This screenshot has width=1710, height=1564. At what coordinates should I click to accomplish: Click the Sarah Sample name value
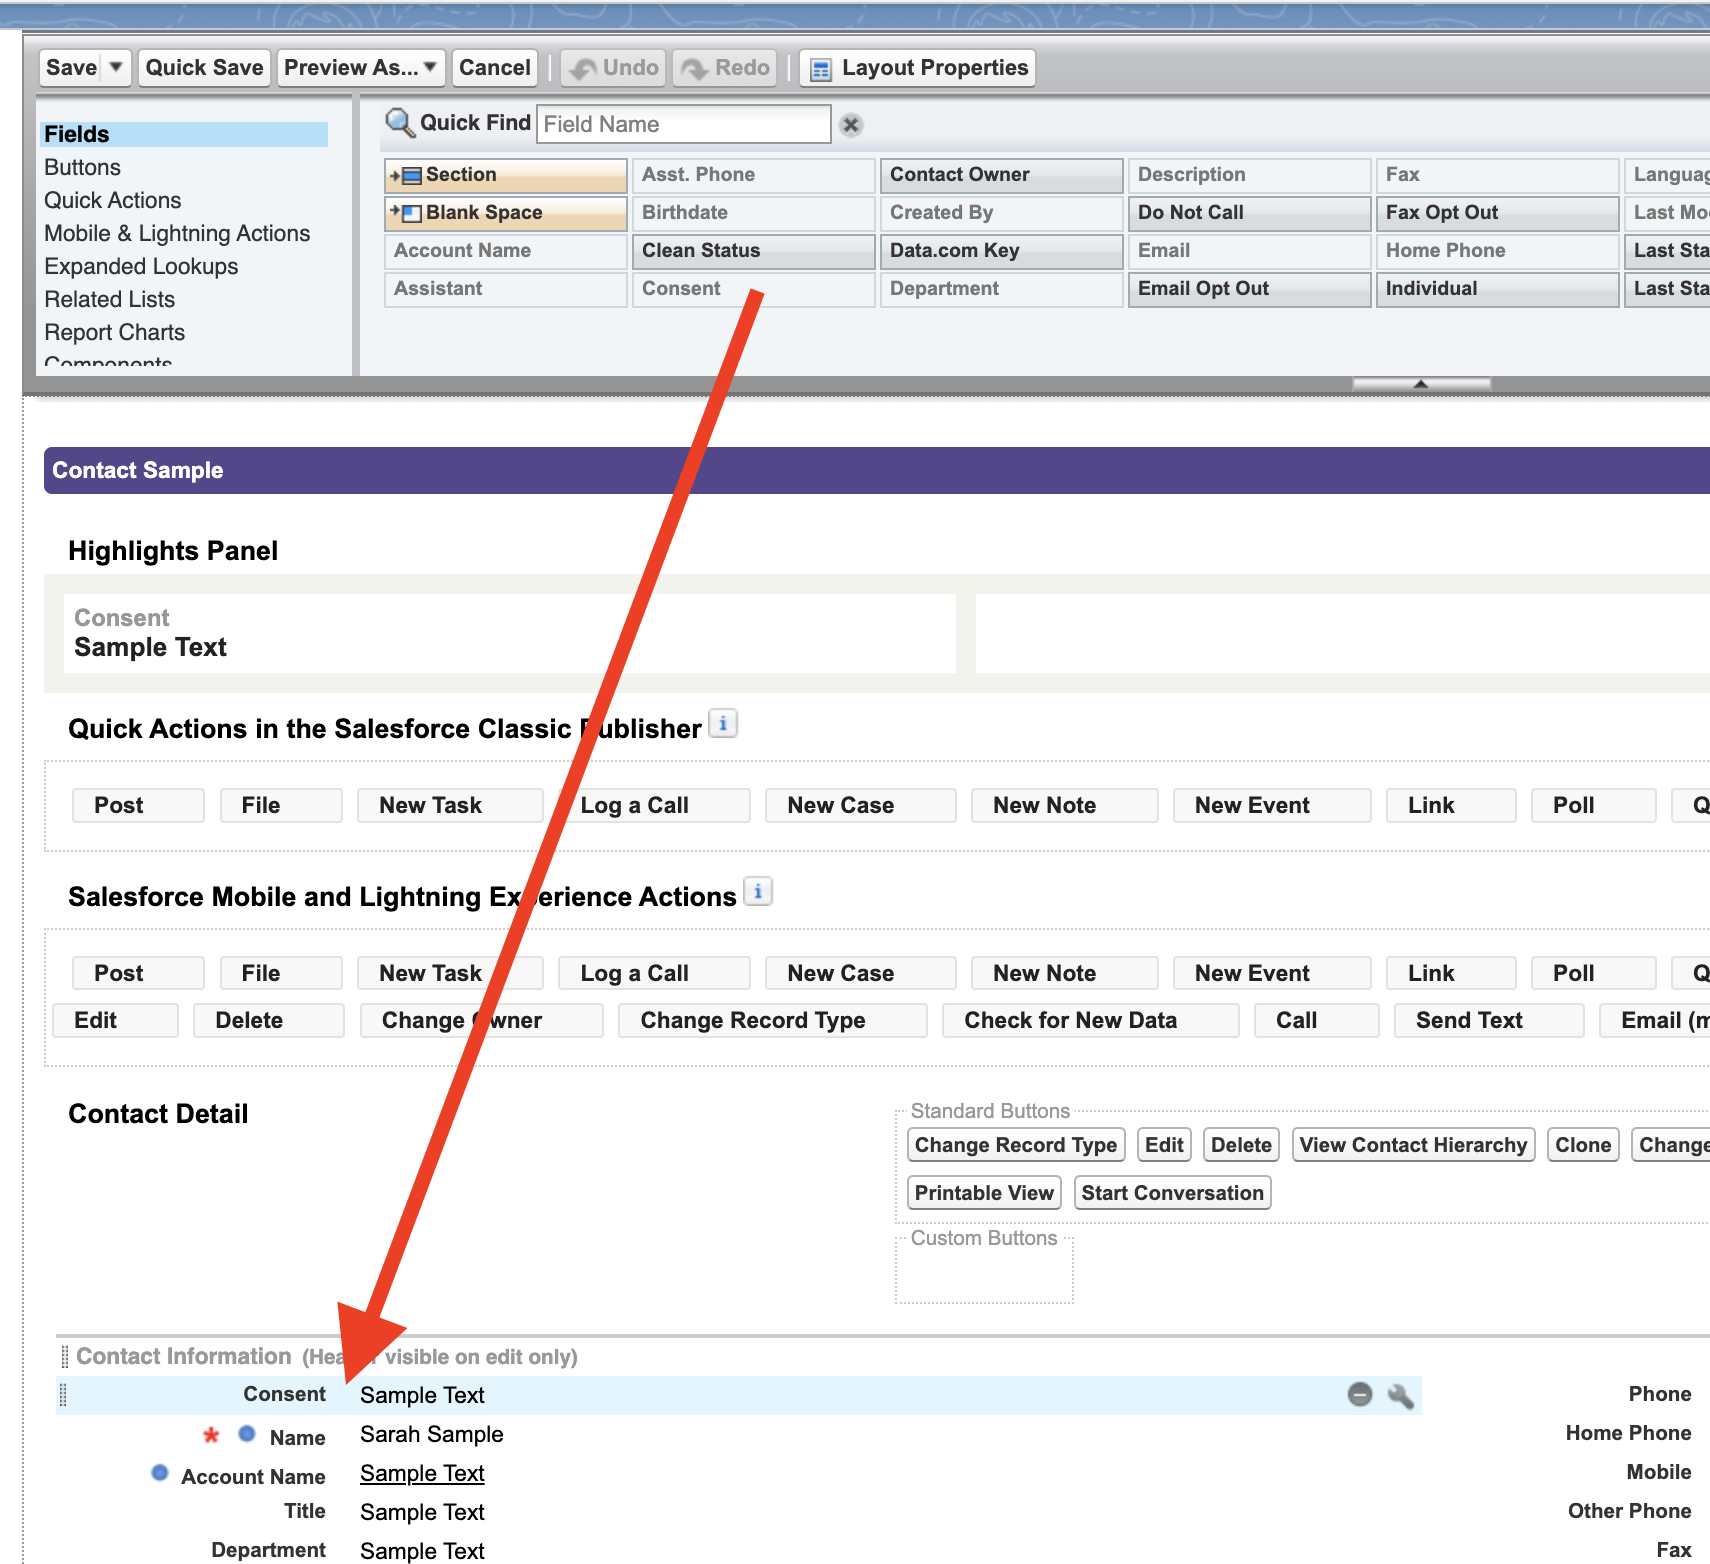tap(432, 1434)
